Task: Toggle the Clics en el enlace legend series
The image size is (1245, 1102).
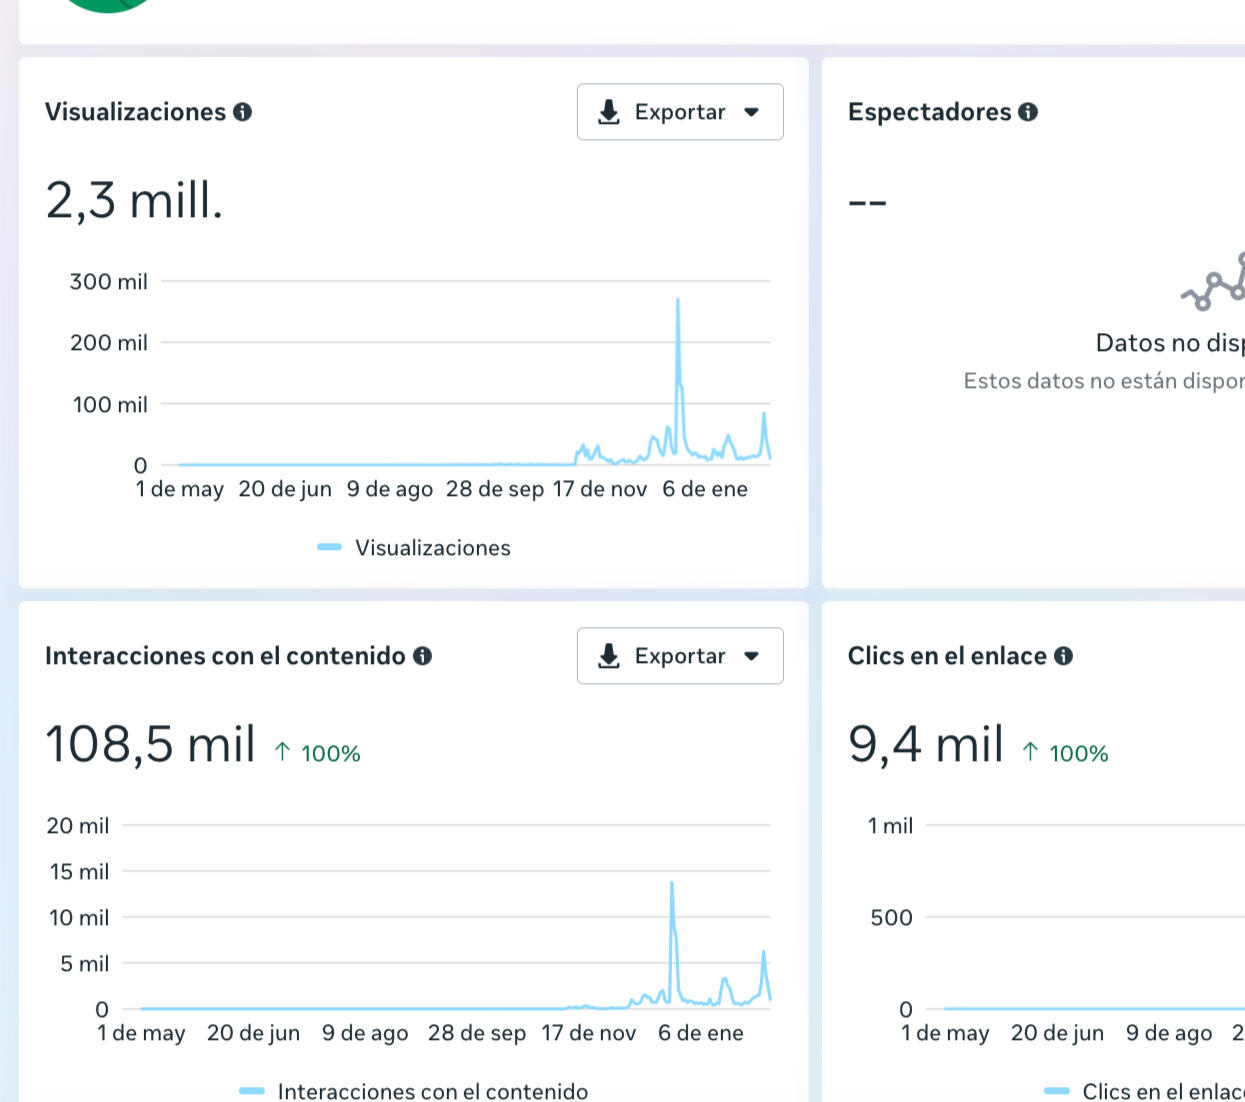Action: [x=1162, y=1091]
